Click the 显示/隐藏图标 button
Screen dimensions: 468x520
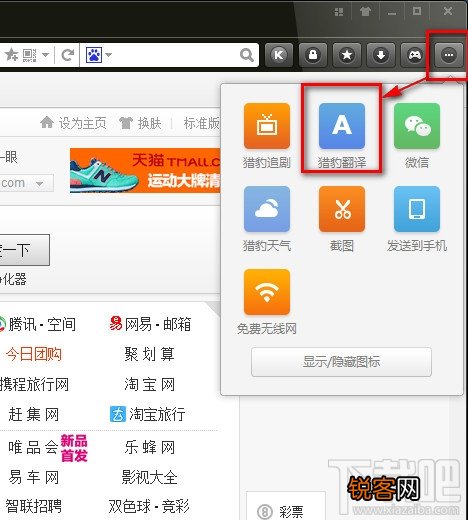341,362
